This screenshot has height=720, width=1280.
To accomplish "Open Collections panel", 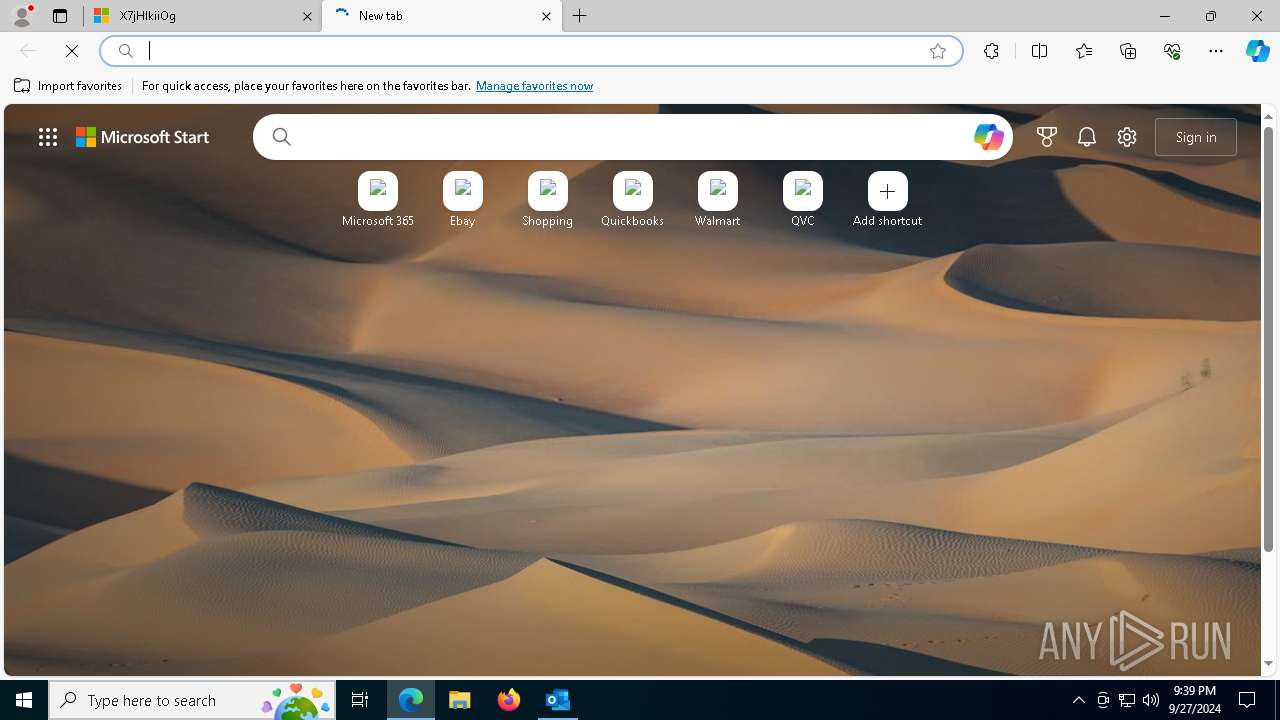I will point(1128,51).
